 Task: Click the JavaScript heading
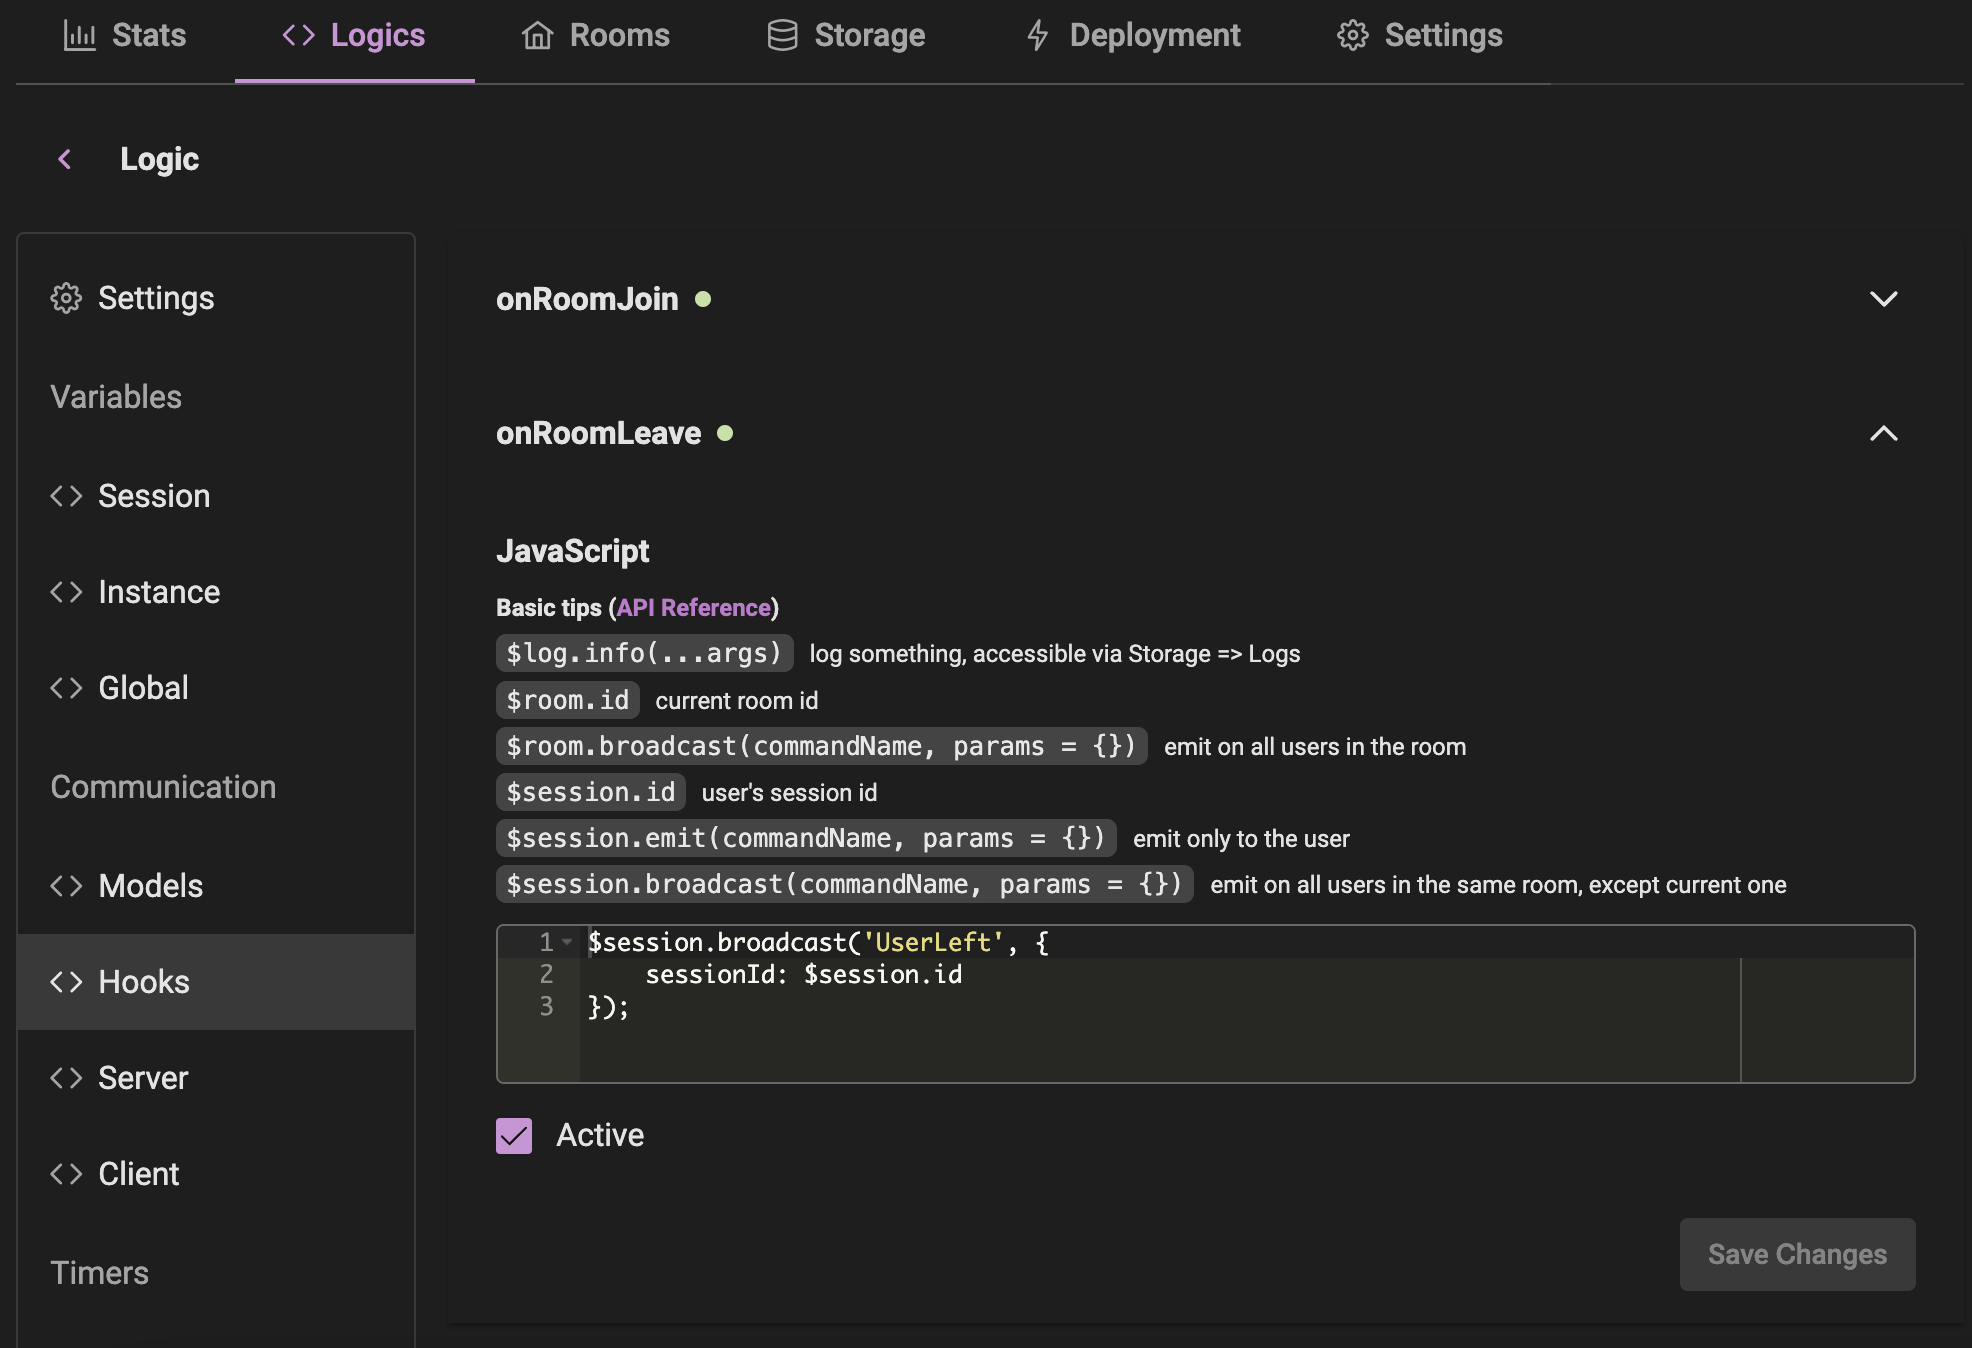point(572,551)
